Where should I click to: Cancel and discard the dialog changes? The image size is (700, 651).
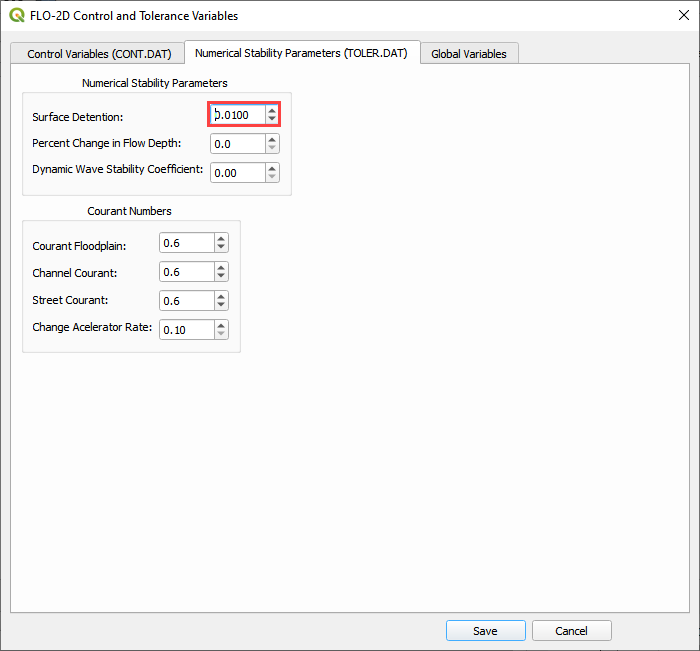coord(571,631)
